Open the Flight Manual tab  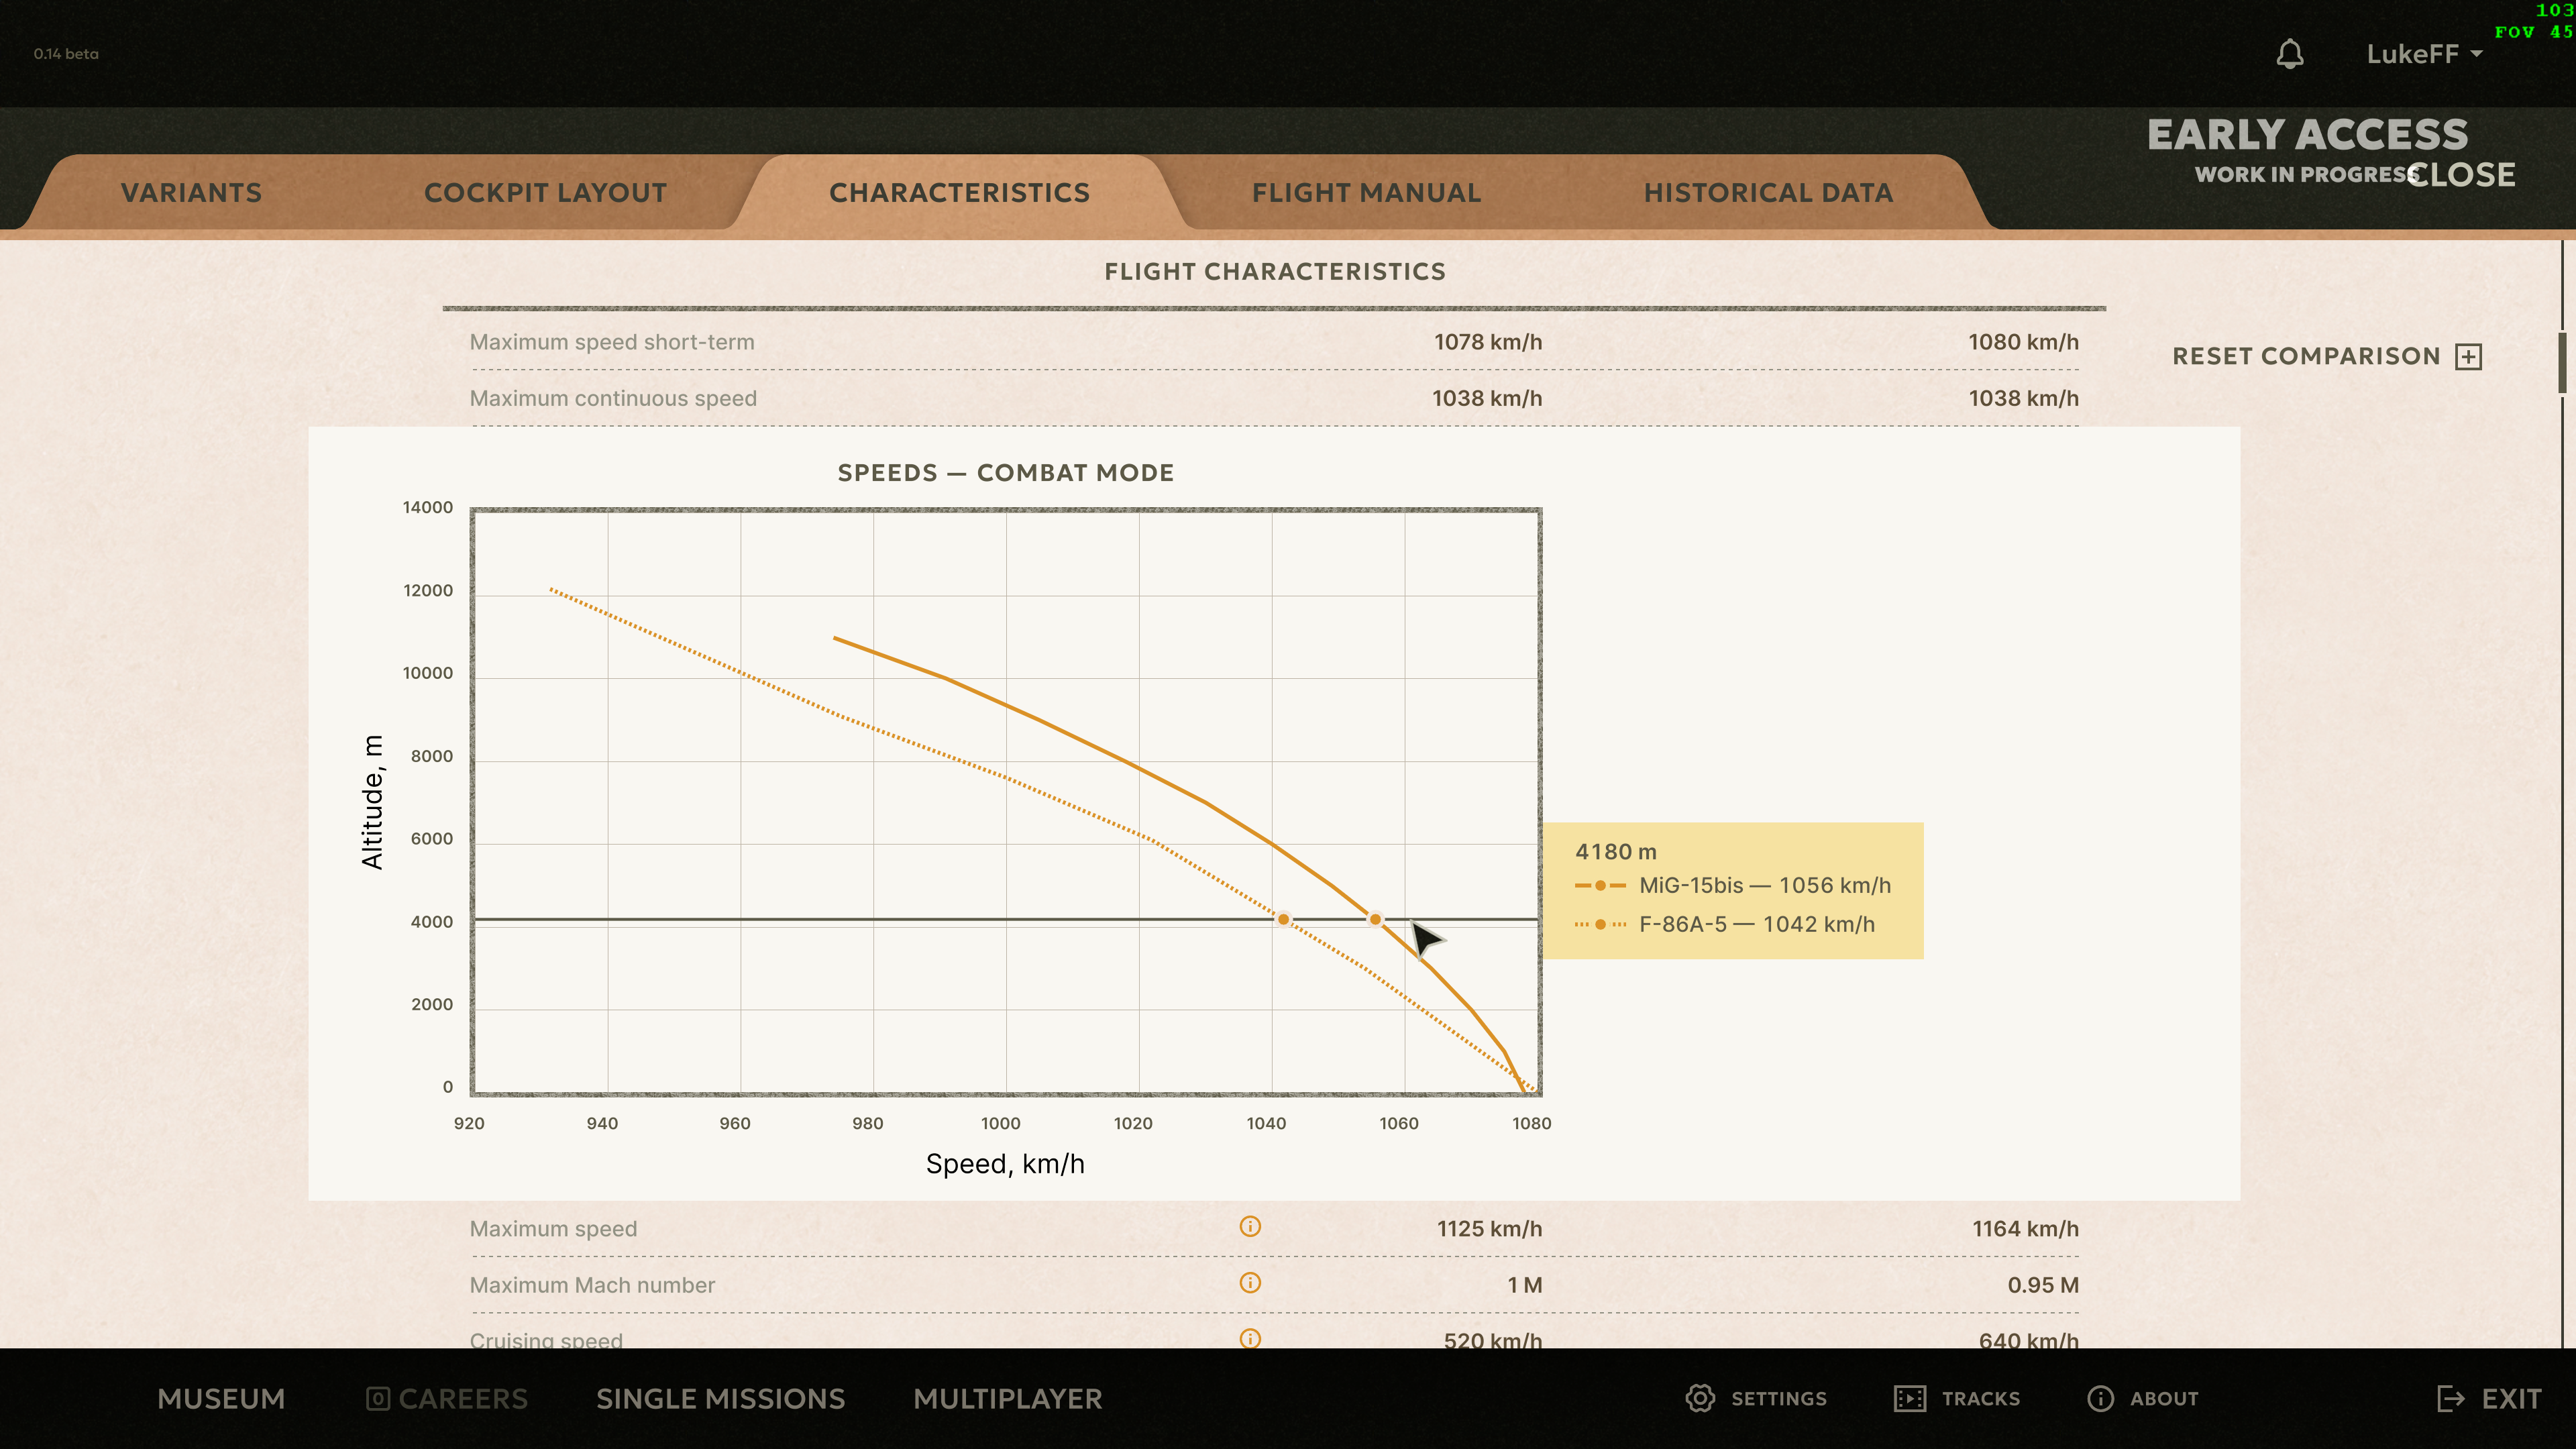1366,193
